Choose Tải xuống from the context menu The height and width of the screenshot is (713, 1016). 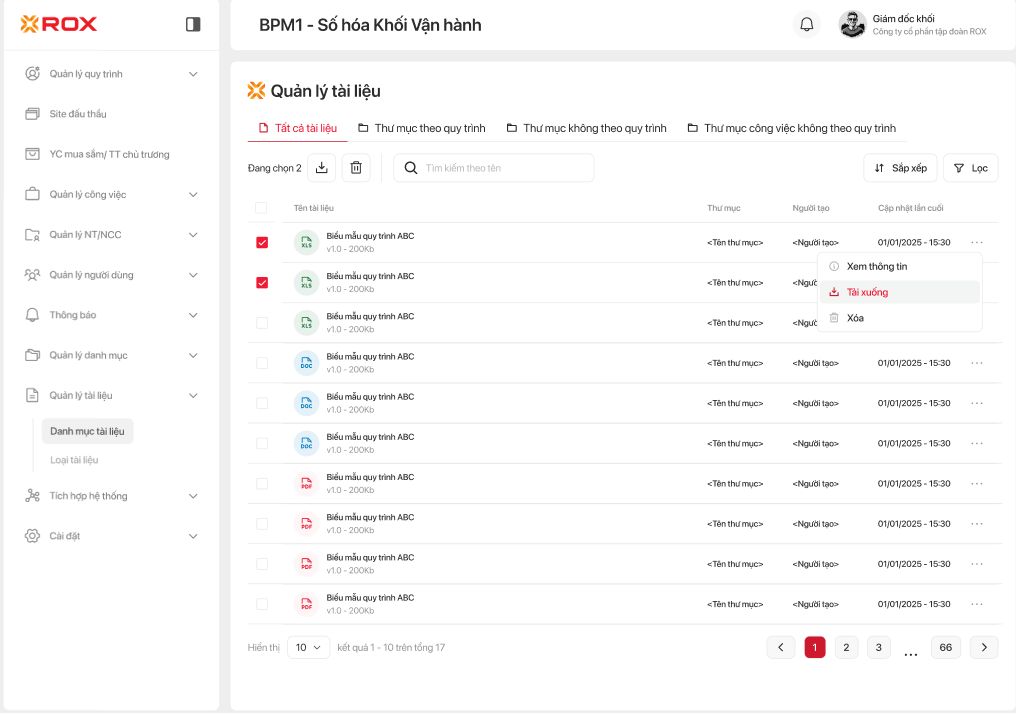(x=867, y=292)
